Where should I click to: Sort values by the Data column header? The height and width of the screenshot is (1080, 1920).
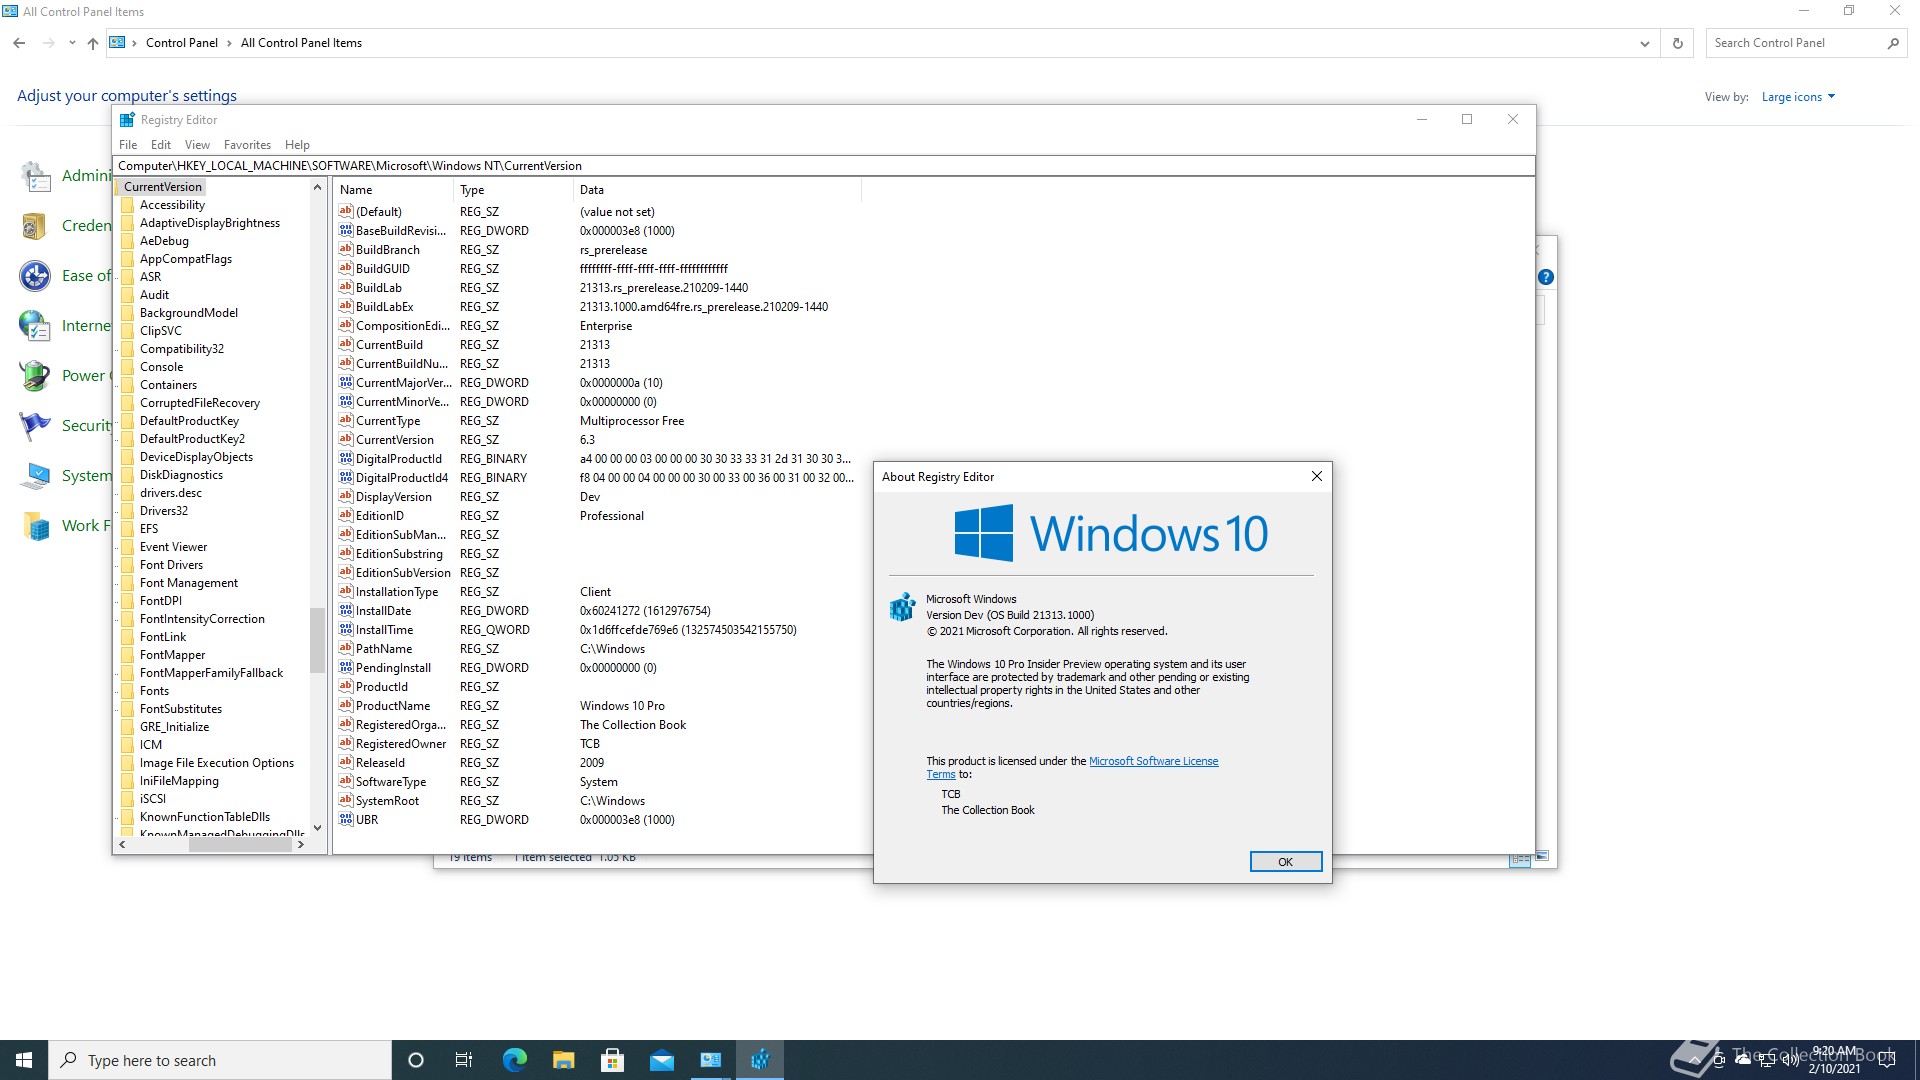(717, 190)
